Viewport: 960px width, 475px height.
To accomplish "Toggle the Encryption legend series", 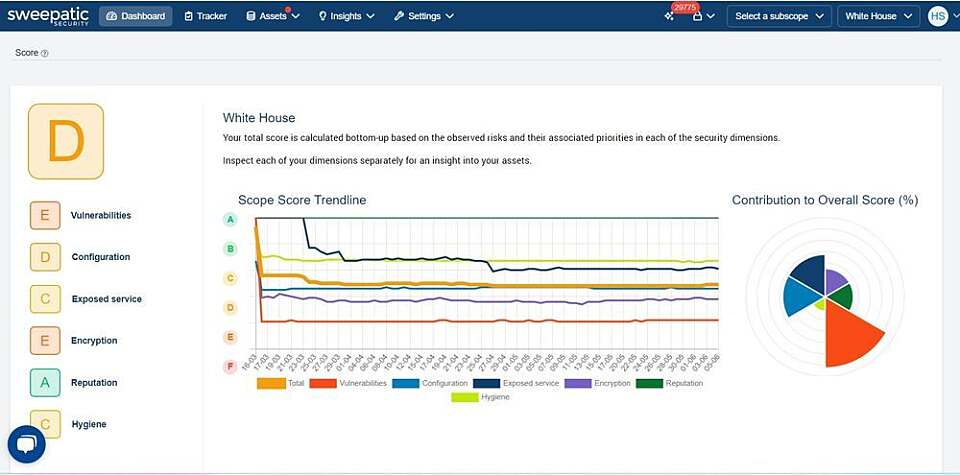I will pyautogui.click(x=598, y=383).
